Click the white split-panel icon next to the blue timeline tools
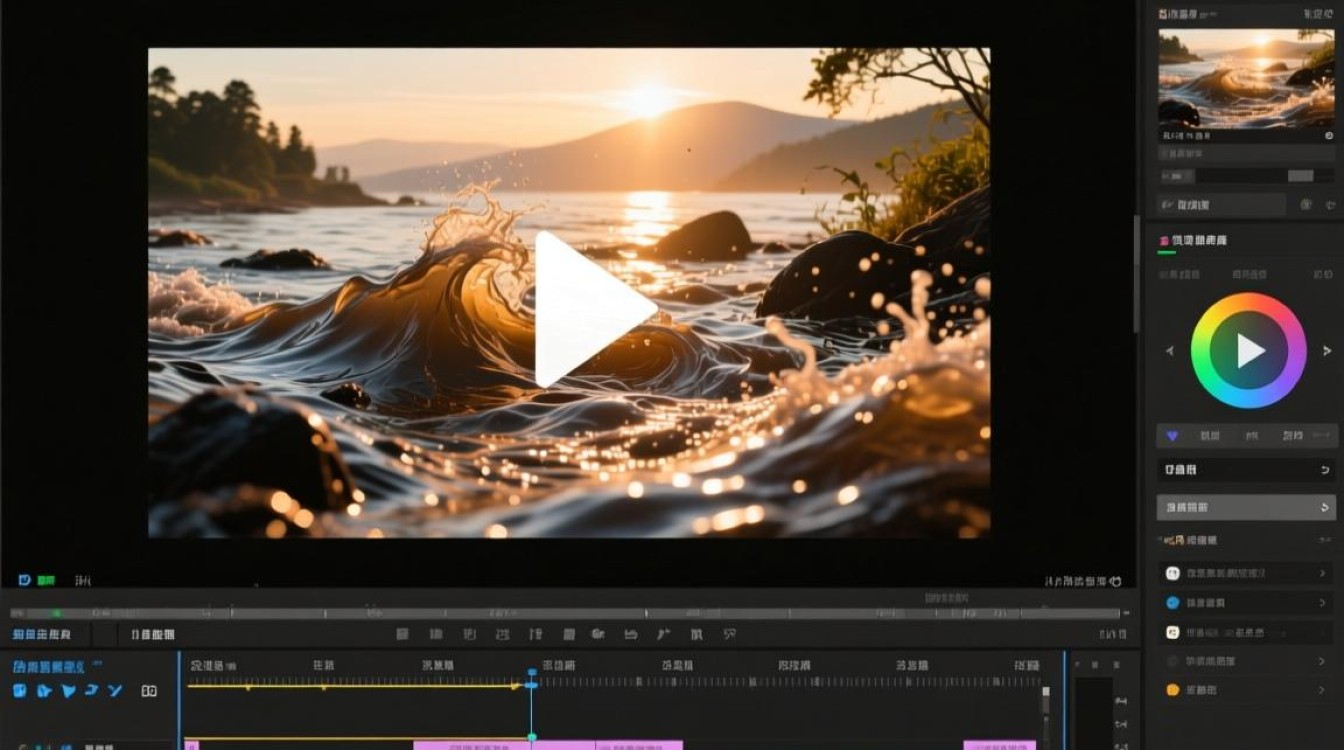This screenshot has width=1344, height=750. click(149, 691)
